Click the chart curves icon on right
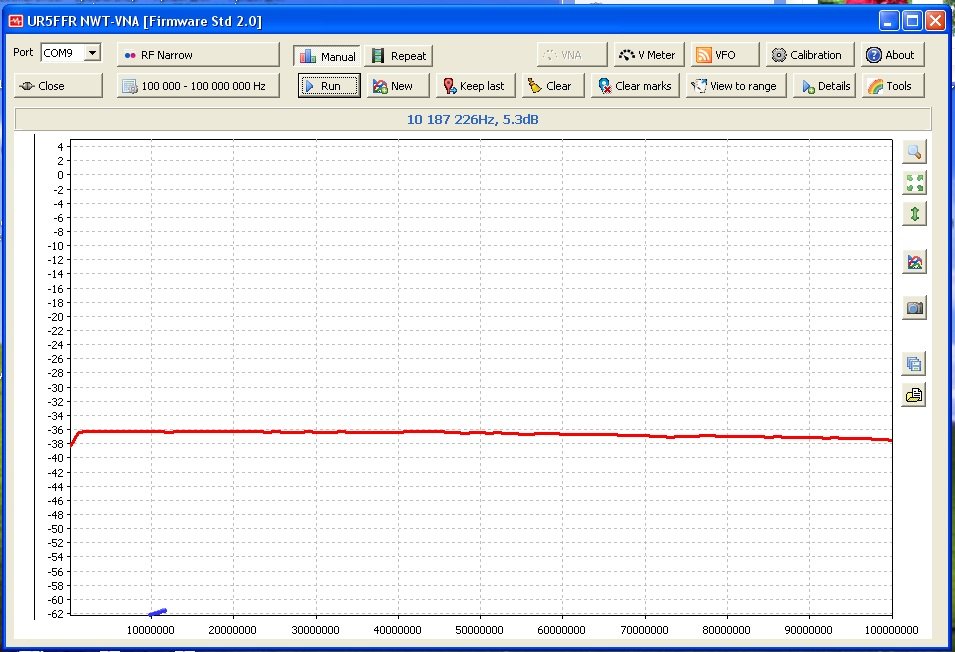This screenshot has width=955, height=652. pyautogui.click(x=914, y=263)
